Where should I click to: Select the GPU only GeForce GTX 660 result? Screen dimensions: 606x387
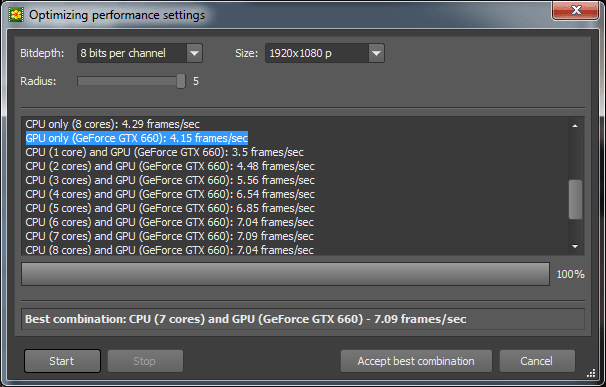click(x=136, y=138)
